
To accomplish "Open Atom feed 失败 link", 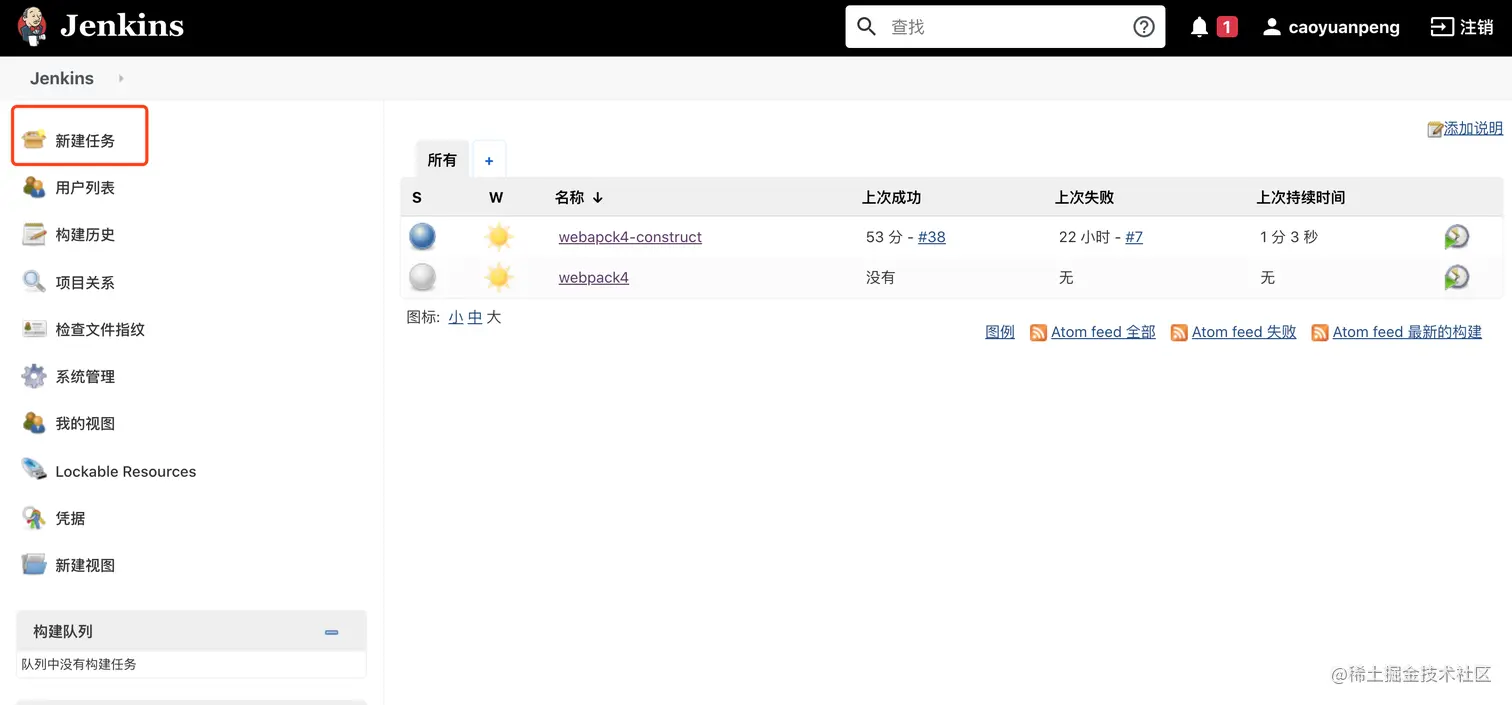I will (1244, 332).
